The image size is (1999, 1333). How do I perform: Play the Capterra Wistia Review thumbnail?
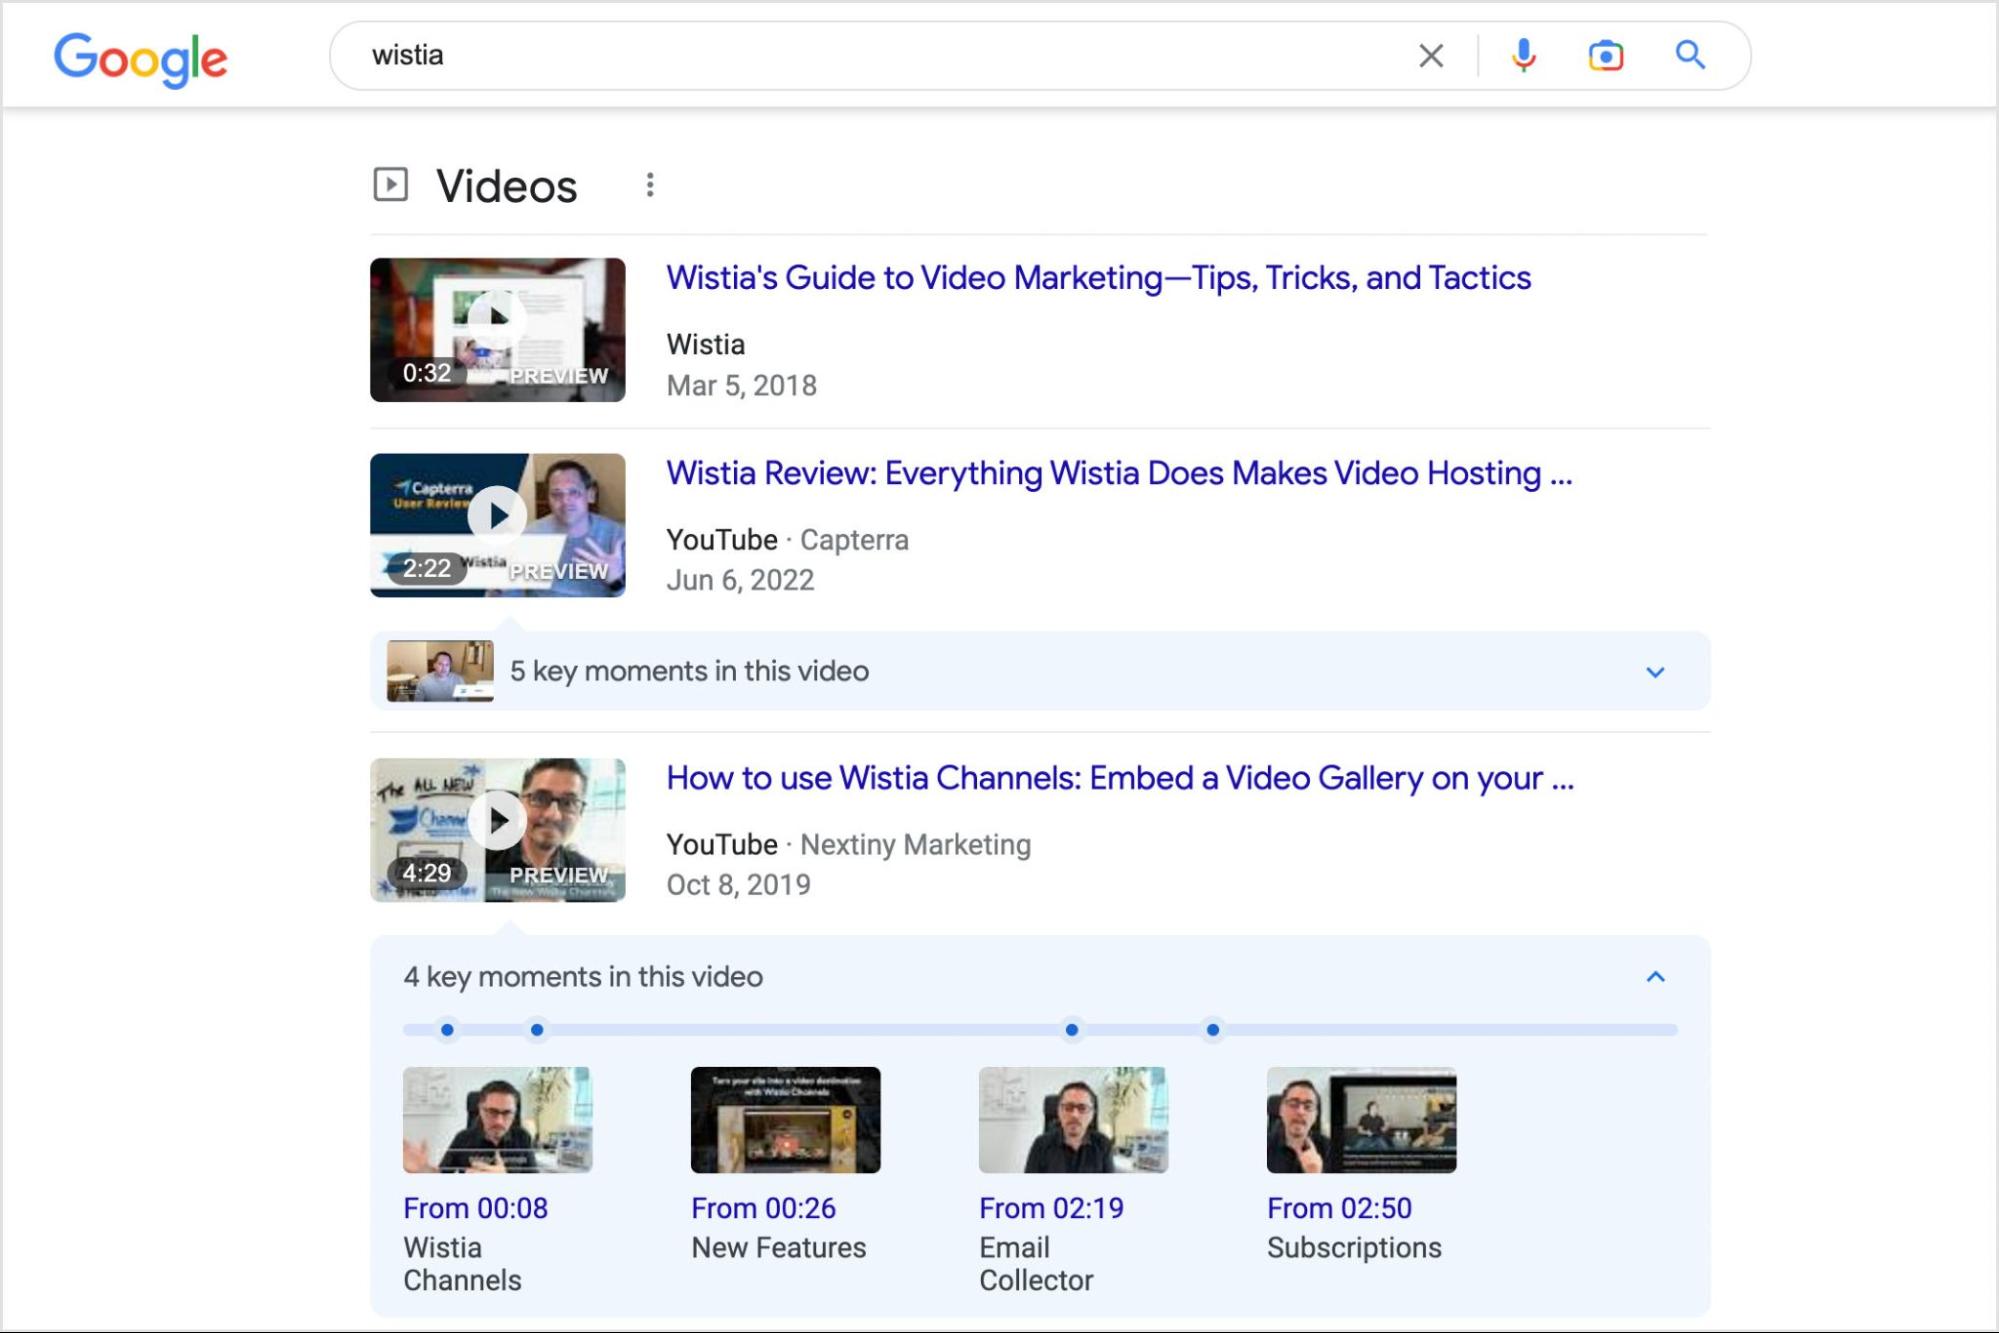click(x=498, y=525)
